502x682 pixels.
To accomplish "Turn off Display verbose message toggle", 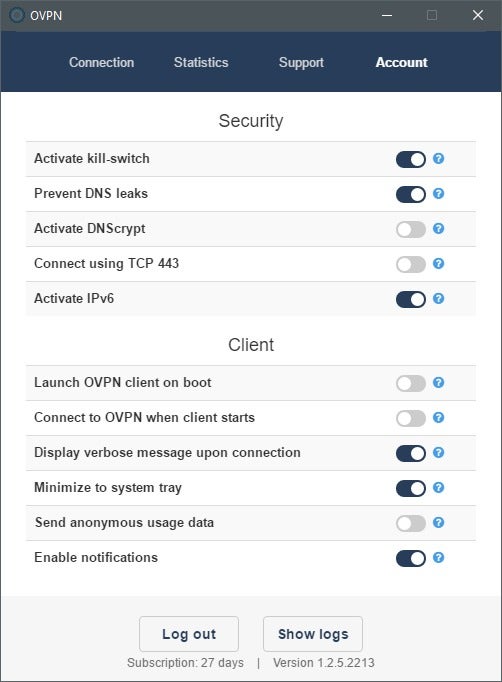I will (x=411, y=453).
